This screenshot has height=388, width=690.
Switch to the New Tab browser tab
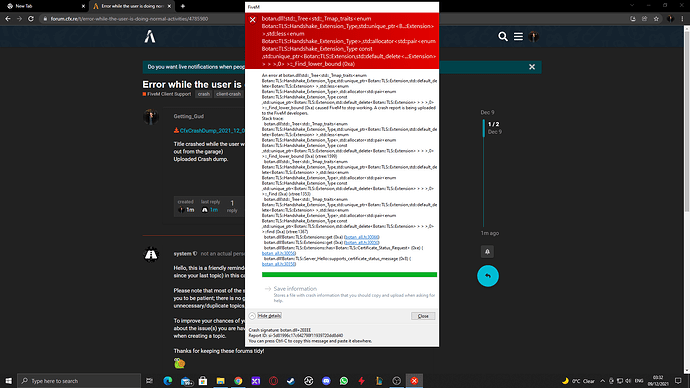pos(44,6)
